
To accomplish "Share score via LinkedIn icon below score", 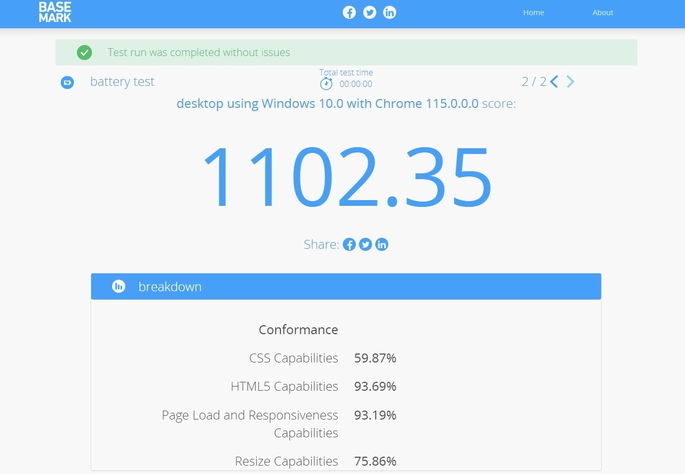I will [x=382, y=244].
